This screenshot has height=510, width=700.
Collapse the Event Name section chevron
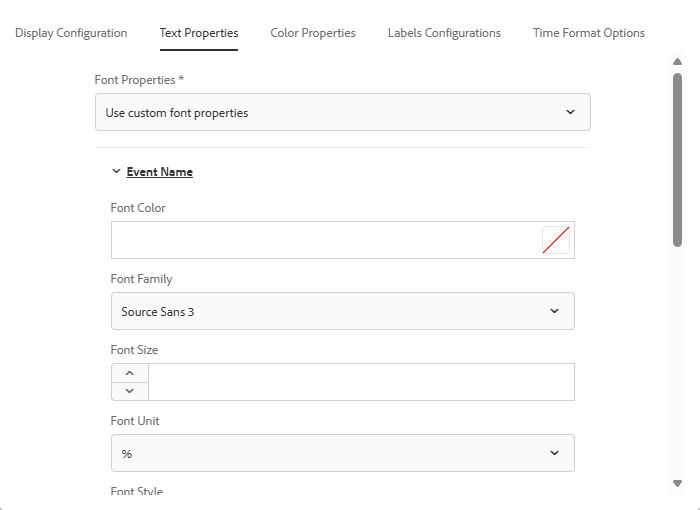pyautogui.click(x=116, y=171)
